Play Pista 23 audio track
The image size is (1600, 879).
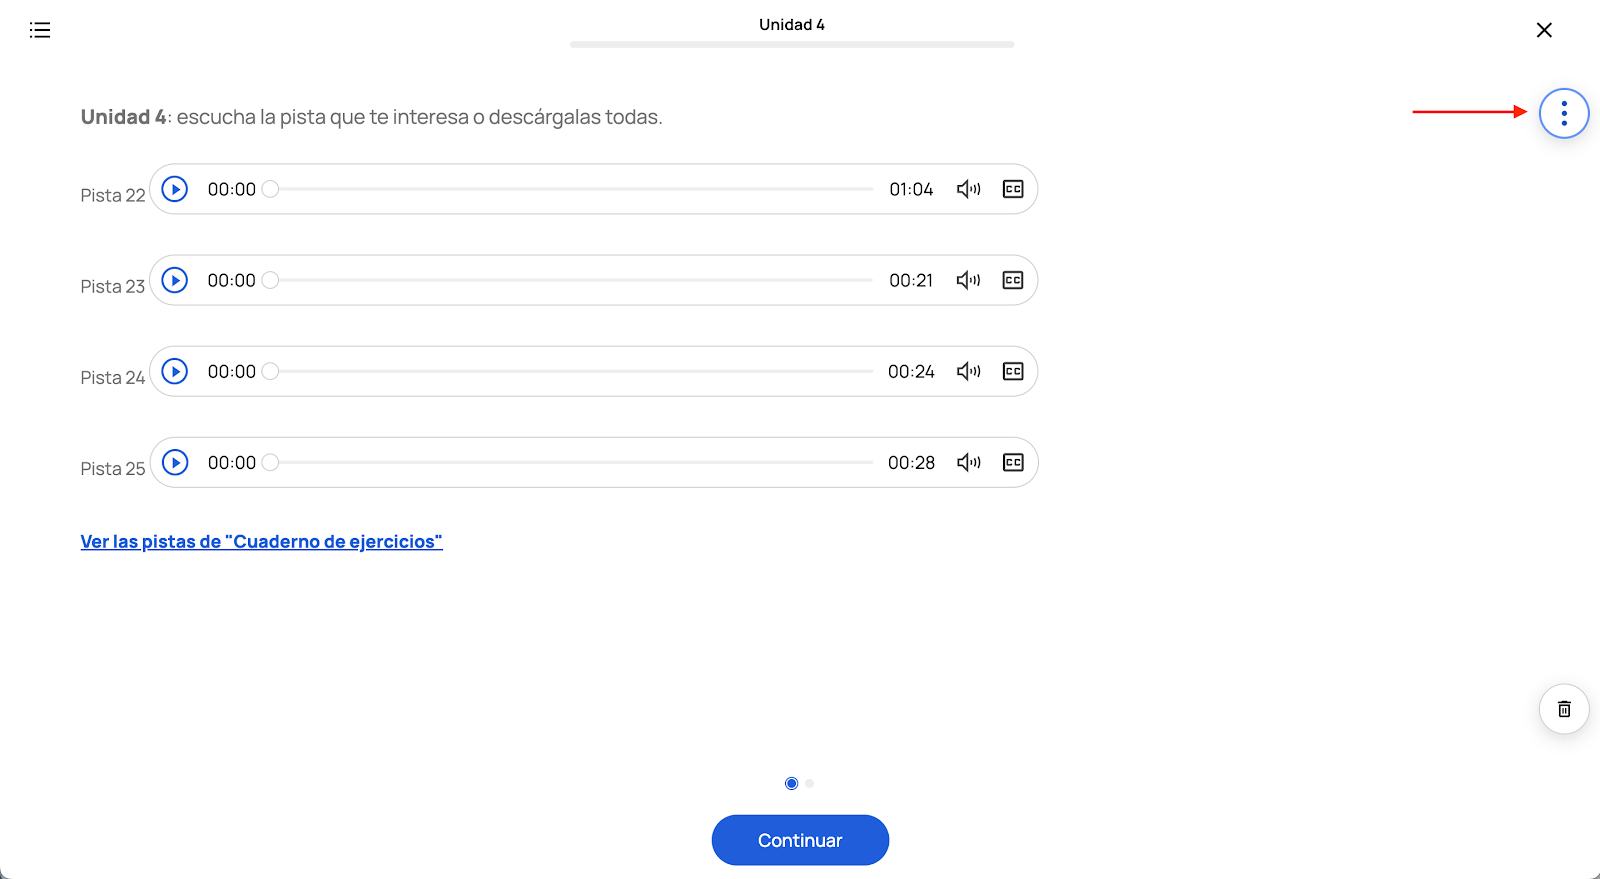tap(175, 280)
